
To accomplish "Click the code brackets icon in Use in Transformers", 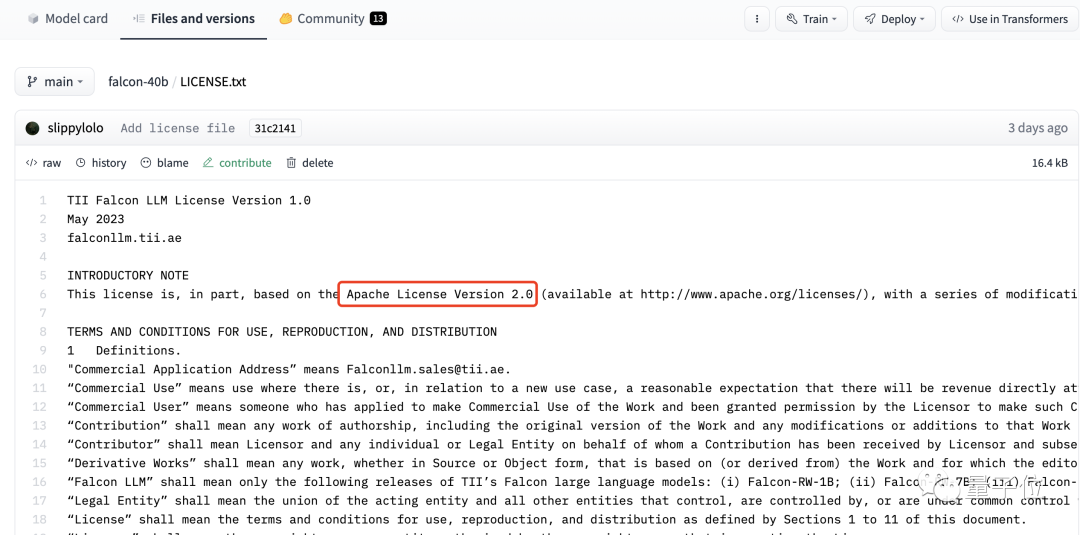I will tap(957, 19).
